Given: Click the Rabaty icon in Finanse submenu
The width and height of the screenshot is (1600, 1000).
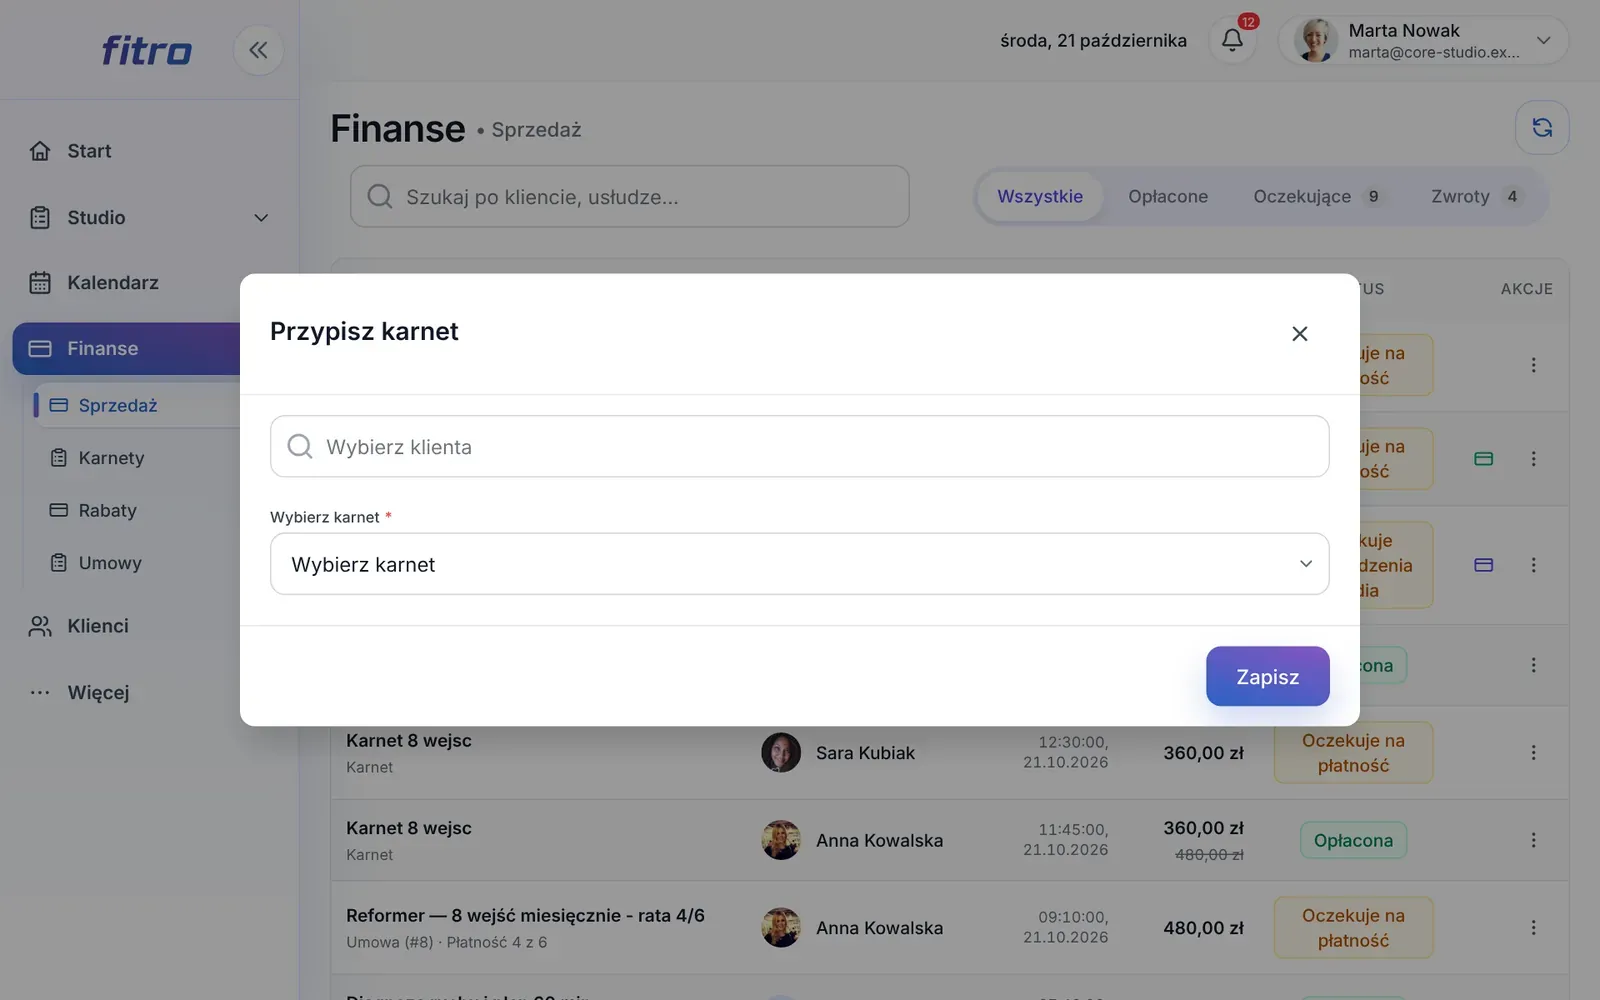Looking at the screenshot, I should point(59,510).
